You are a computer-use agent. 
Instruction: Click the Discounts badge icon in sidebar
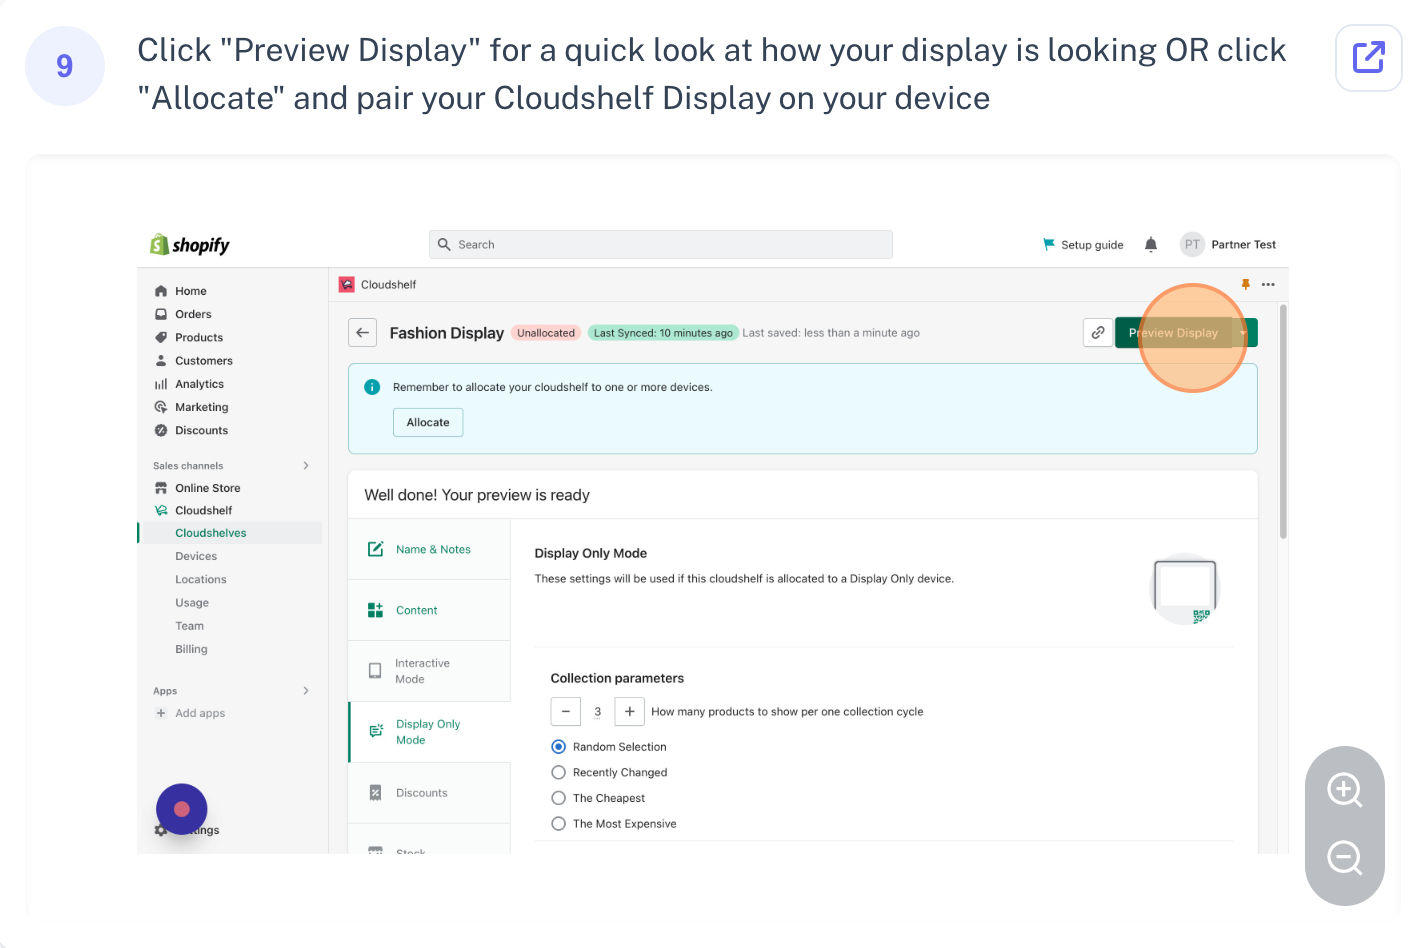(x=161, y=430)
